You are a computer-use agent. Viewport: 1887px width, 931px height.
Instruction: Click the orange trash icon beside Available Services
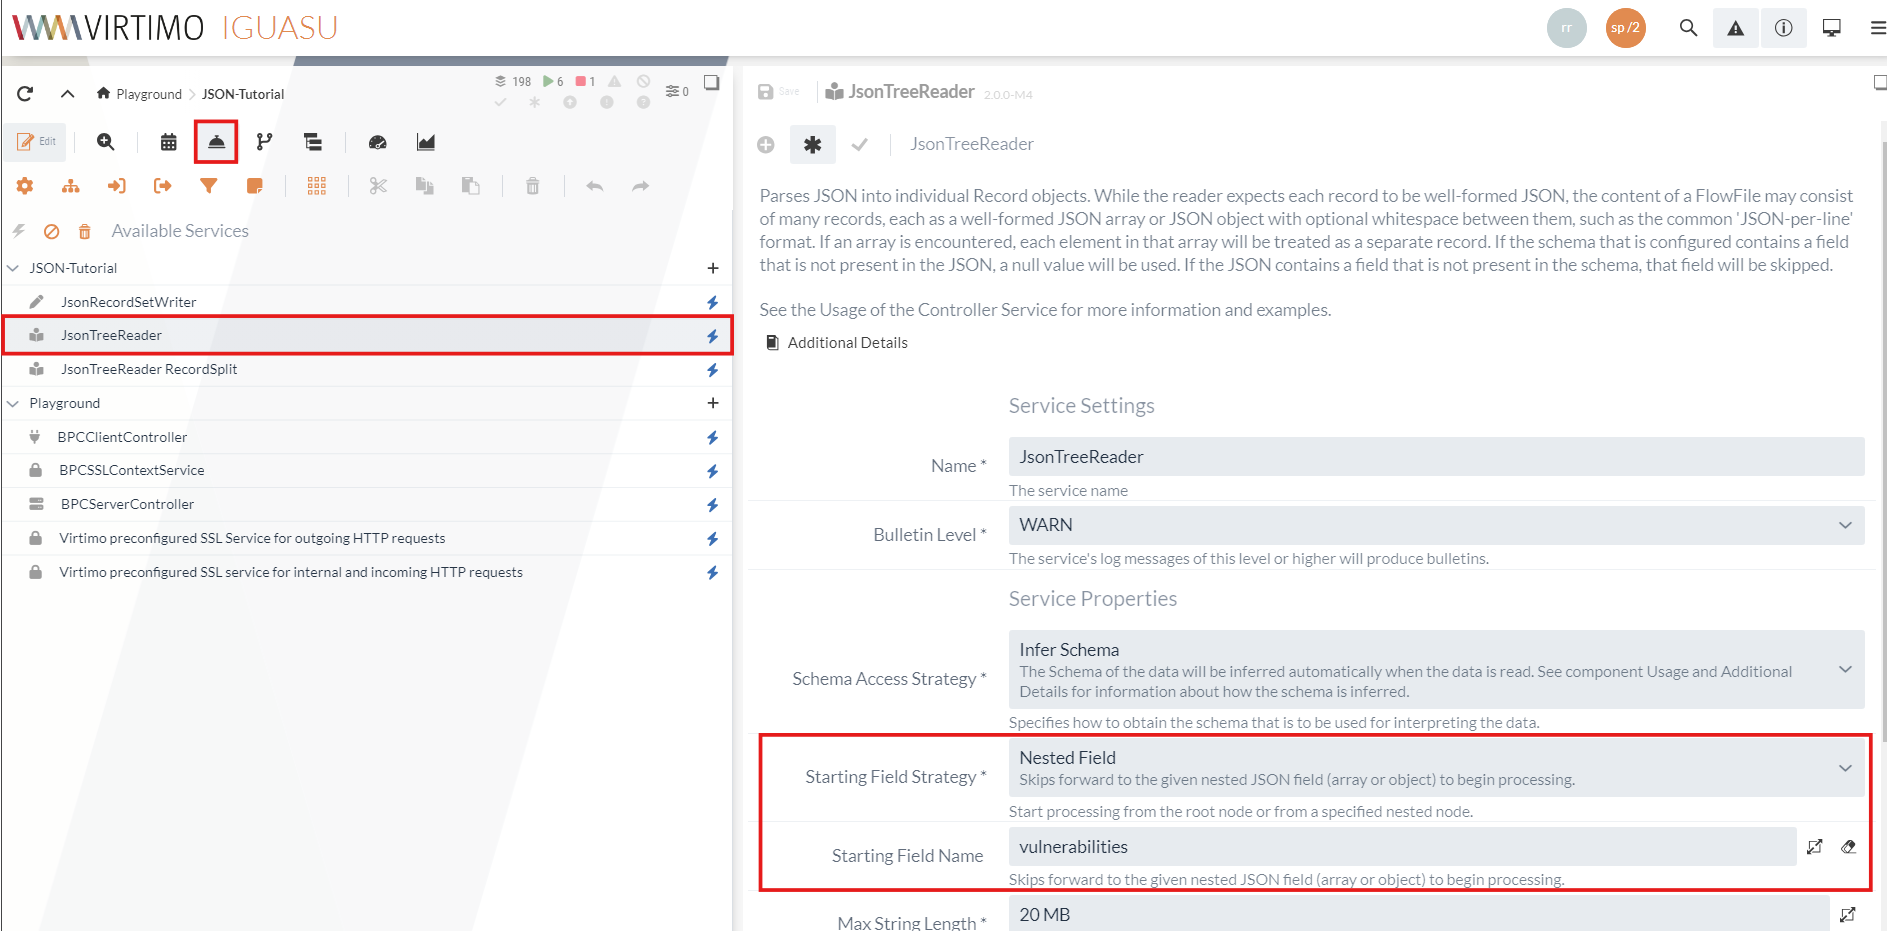point(85,232)
